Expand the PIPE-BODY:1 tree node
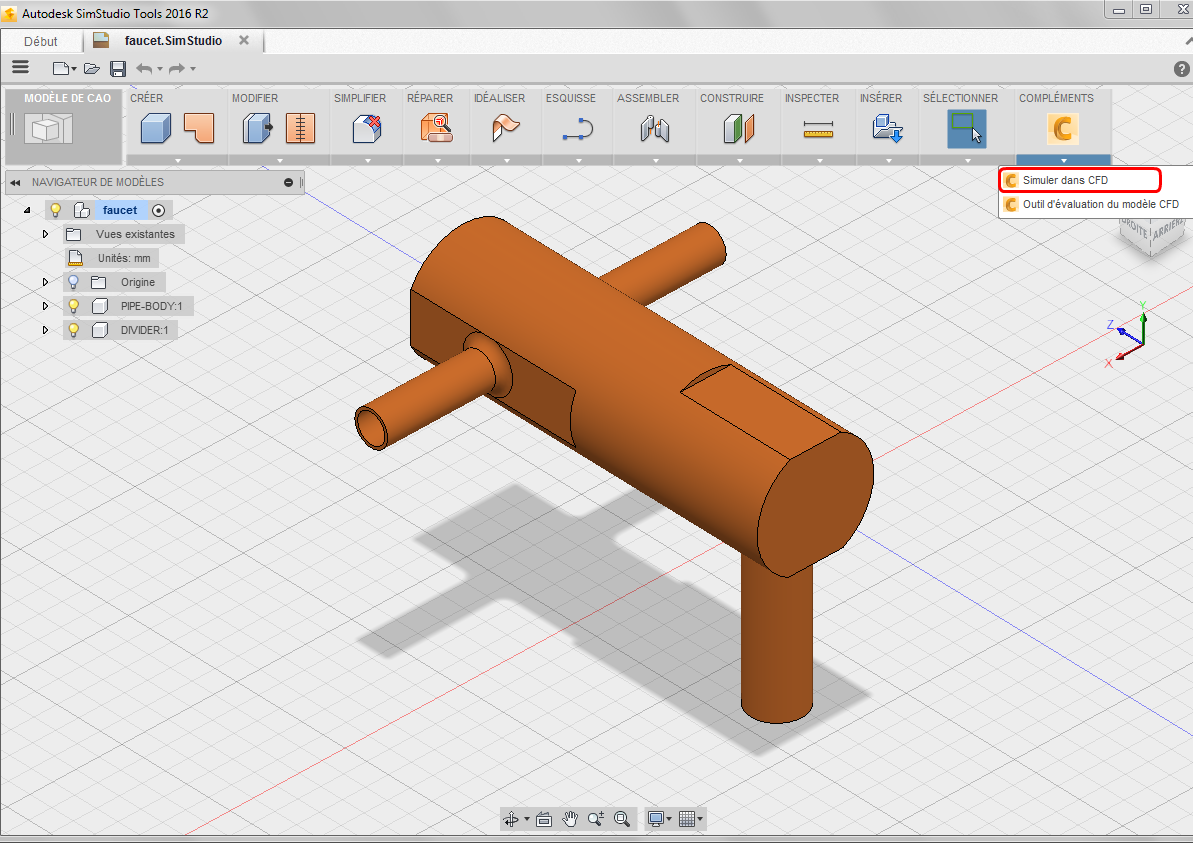This screenshot has width=1193, height=843. pos(45,306)
